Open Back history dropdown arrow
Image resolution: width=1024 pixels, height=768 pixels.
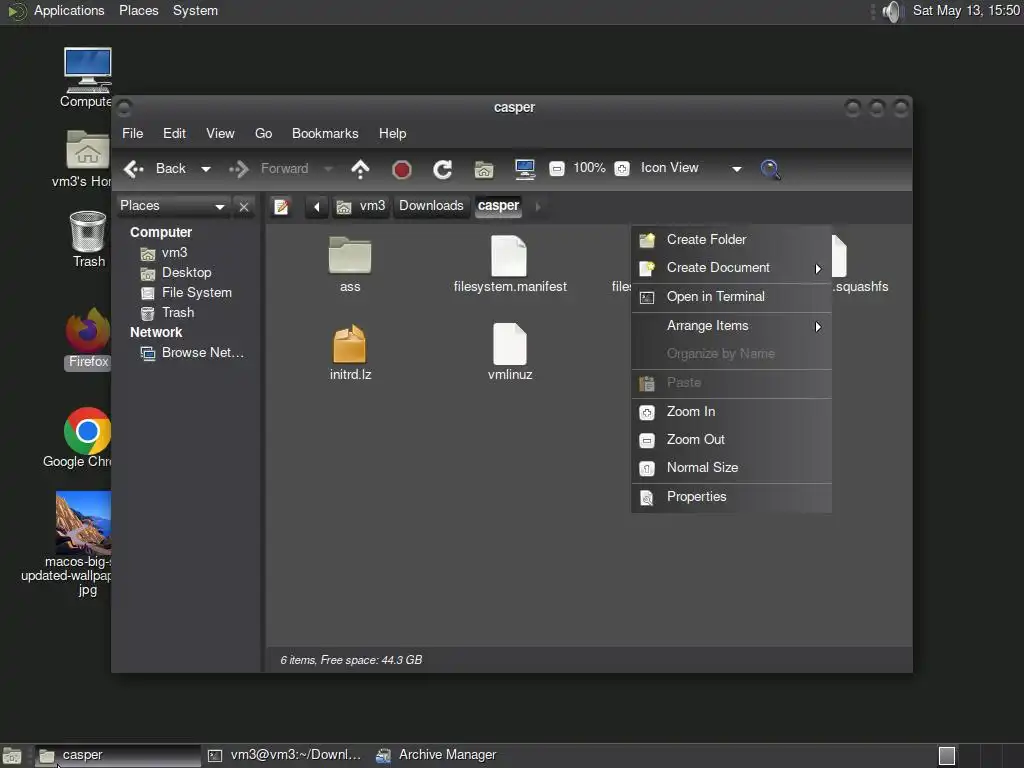pos(206,169)
